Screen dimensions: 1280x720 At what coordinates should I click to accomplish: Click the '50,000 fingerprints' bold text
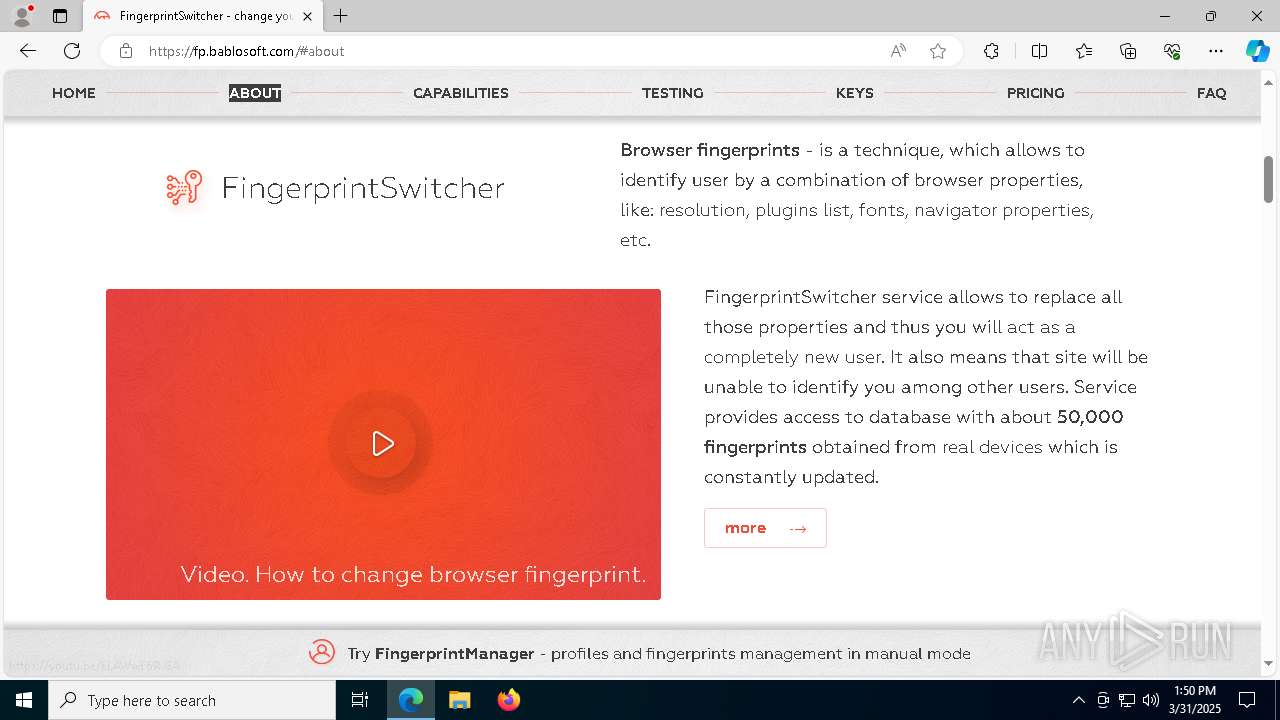[x=913, y=432]
